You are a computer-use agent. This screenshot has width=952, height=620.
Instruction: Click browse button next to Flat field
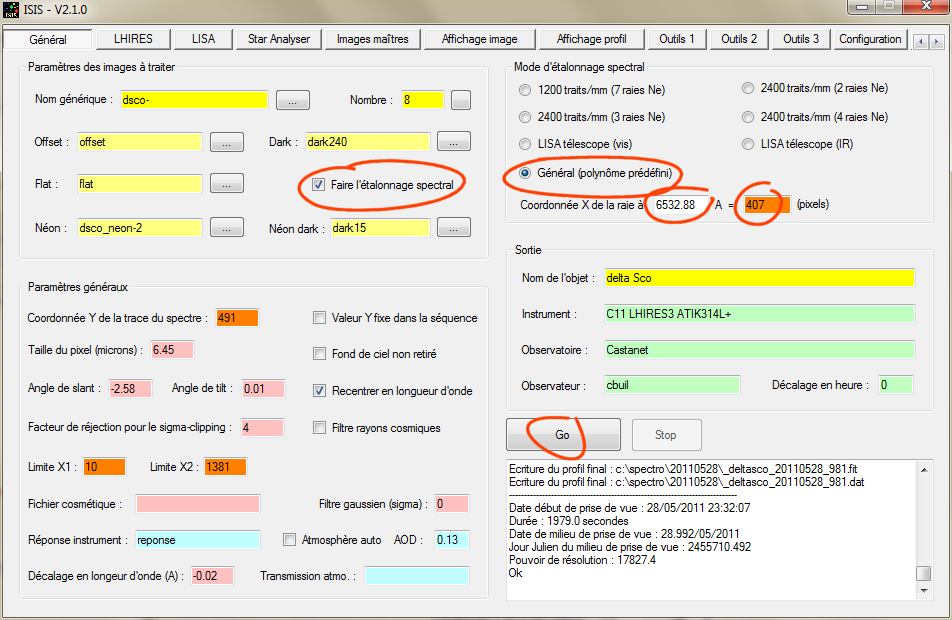click(227, 184)
